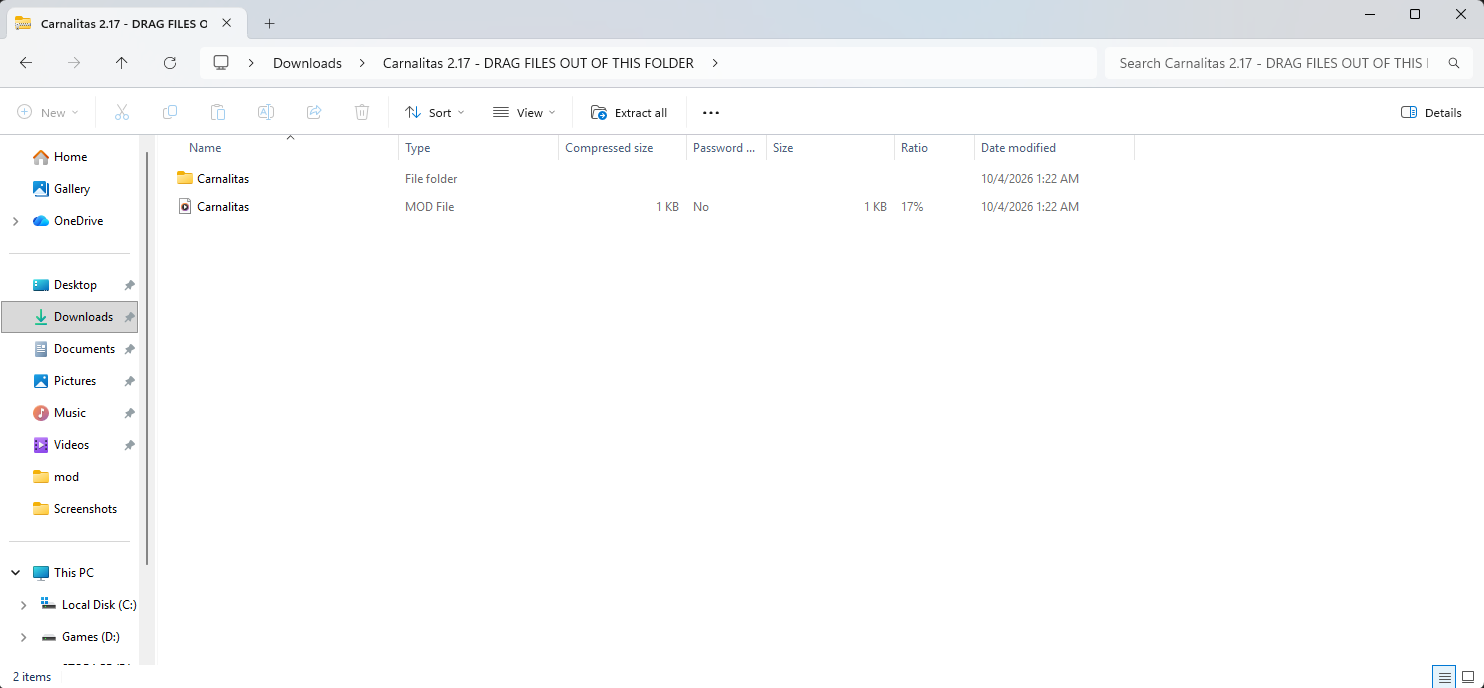Image resolution: width=1484 pixels, height=688 pixels.
Task: Open the Sort dropdown menu
Action: pyautogui.click(x=435, y=112)
